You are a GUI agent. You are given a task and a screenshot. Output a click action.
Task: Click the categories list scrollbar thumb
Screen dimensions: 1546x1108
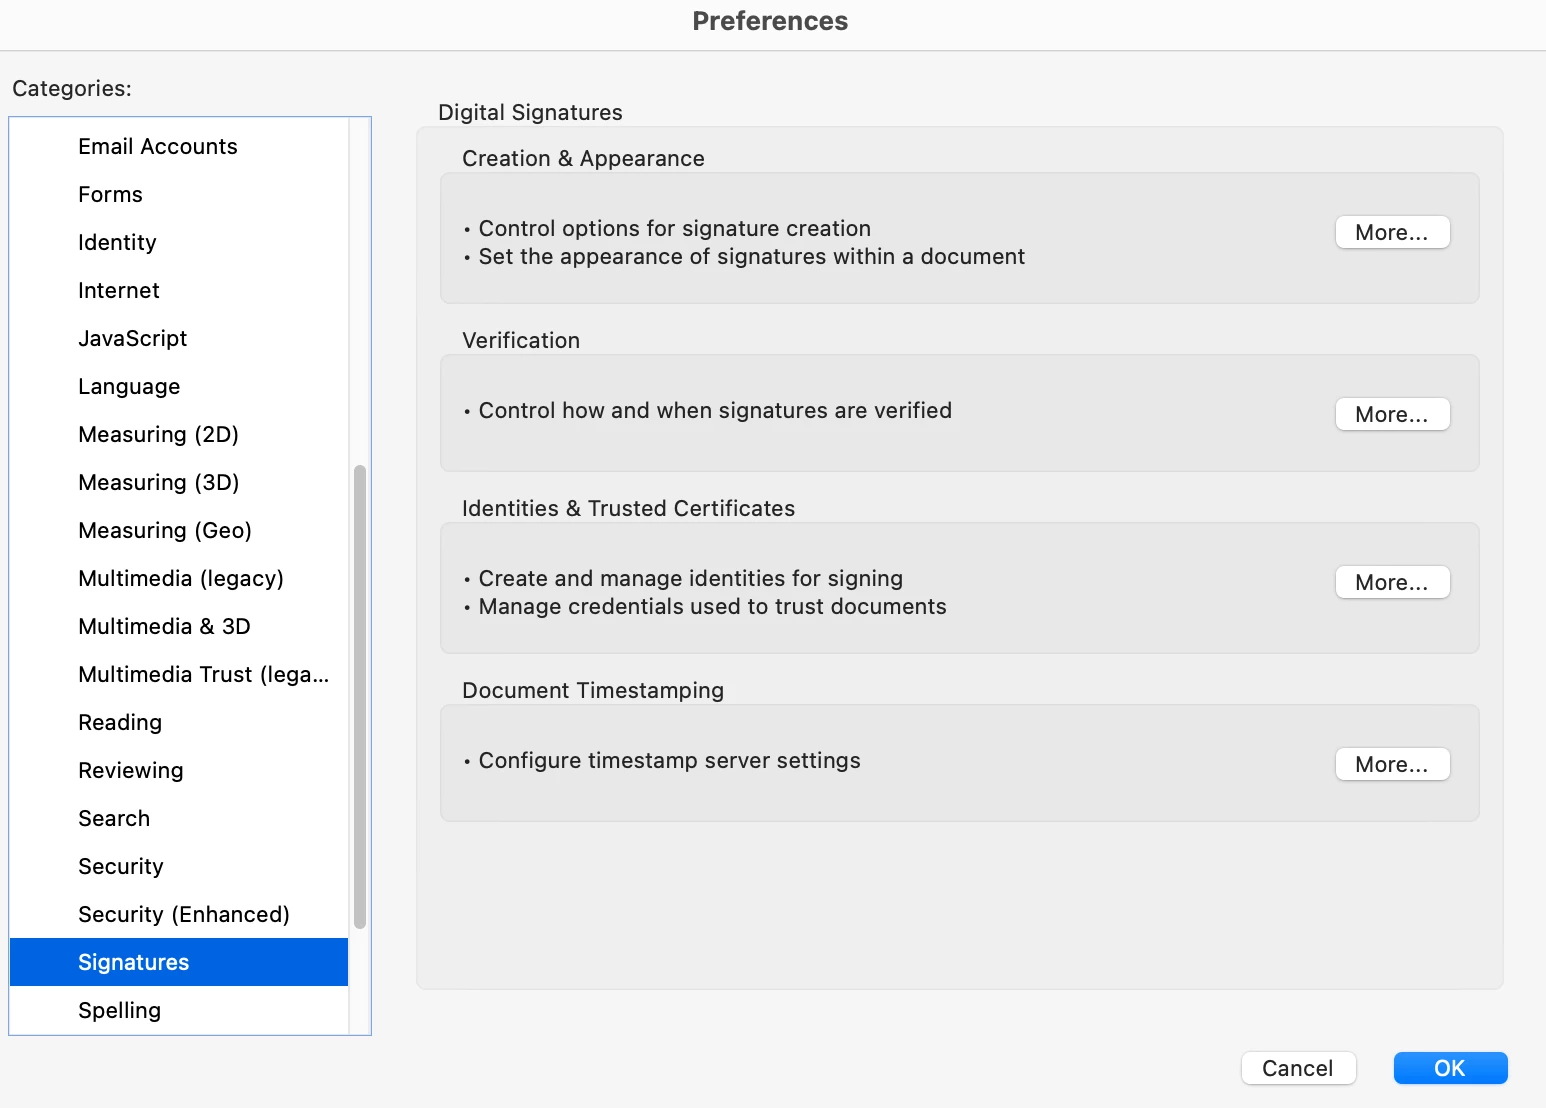[x=360, y=697]
